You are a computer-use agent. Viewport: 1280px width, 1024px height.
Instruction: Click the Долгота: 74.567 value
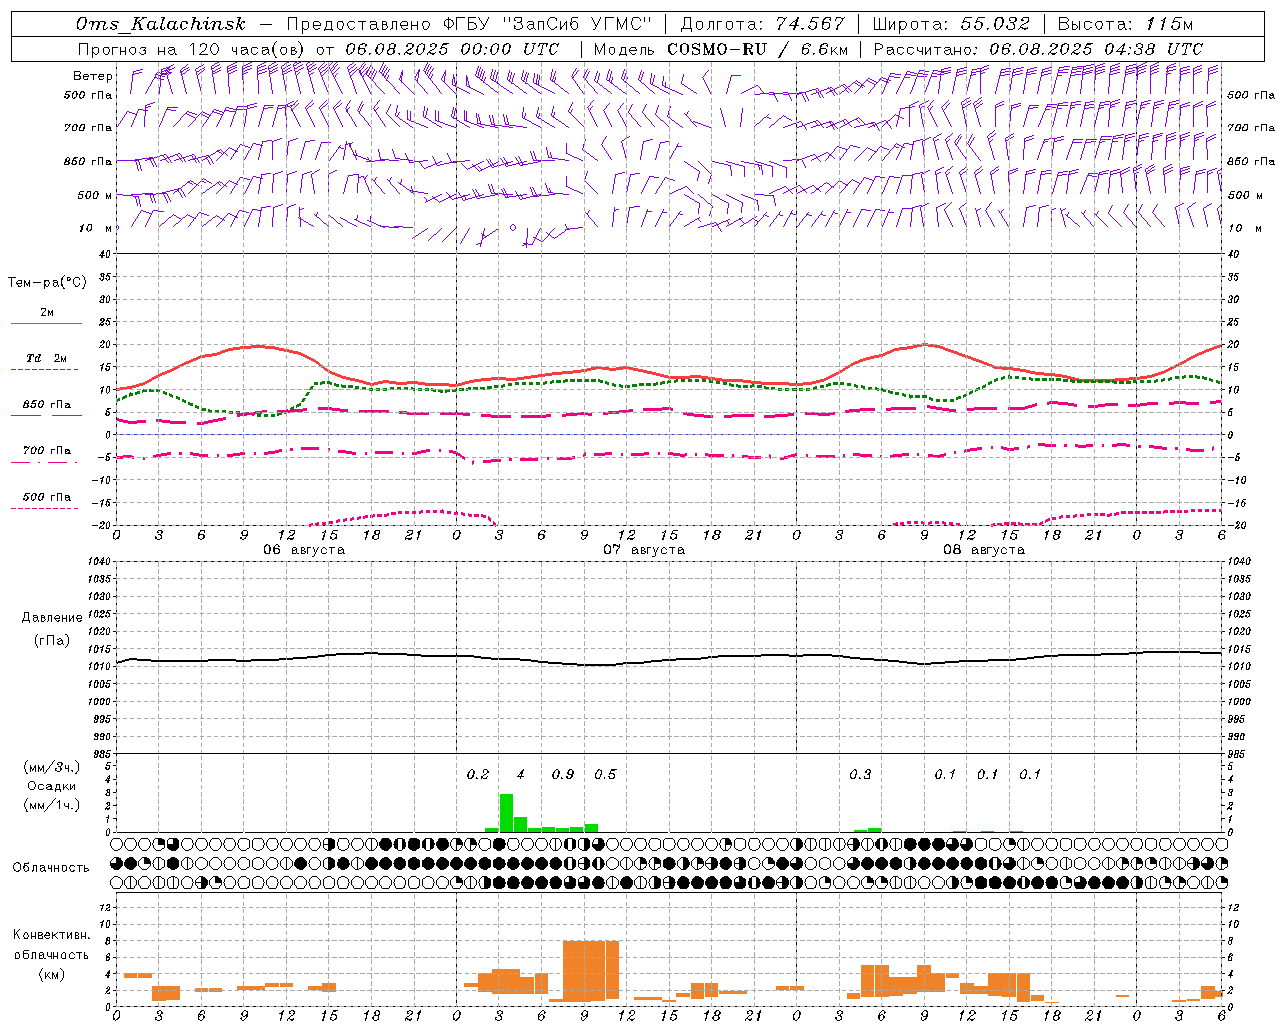[762, 25]
